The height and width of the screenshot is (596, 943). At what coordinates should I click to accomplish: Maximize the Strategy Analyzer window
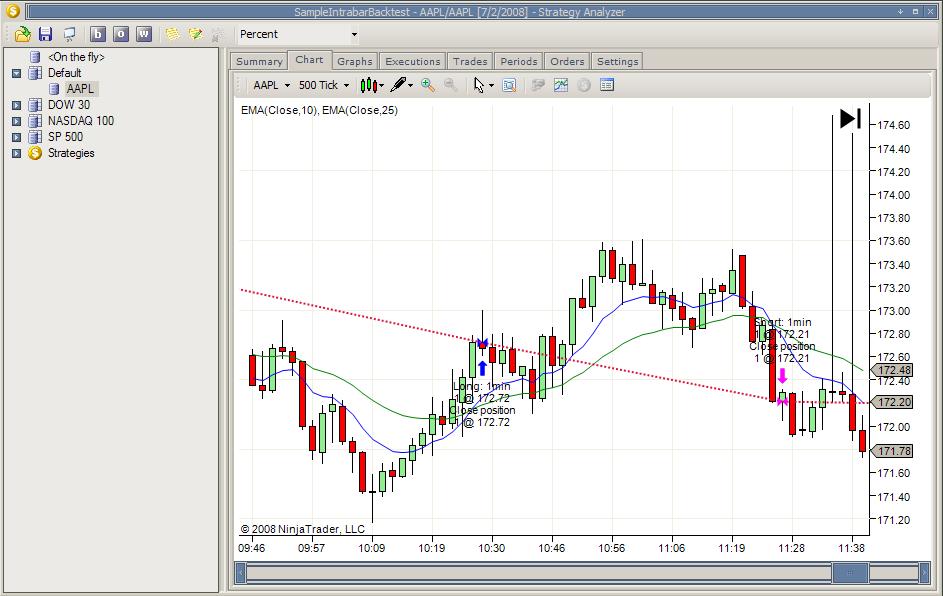[x=915, y=11]
